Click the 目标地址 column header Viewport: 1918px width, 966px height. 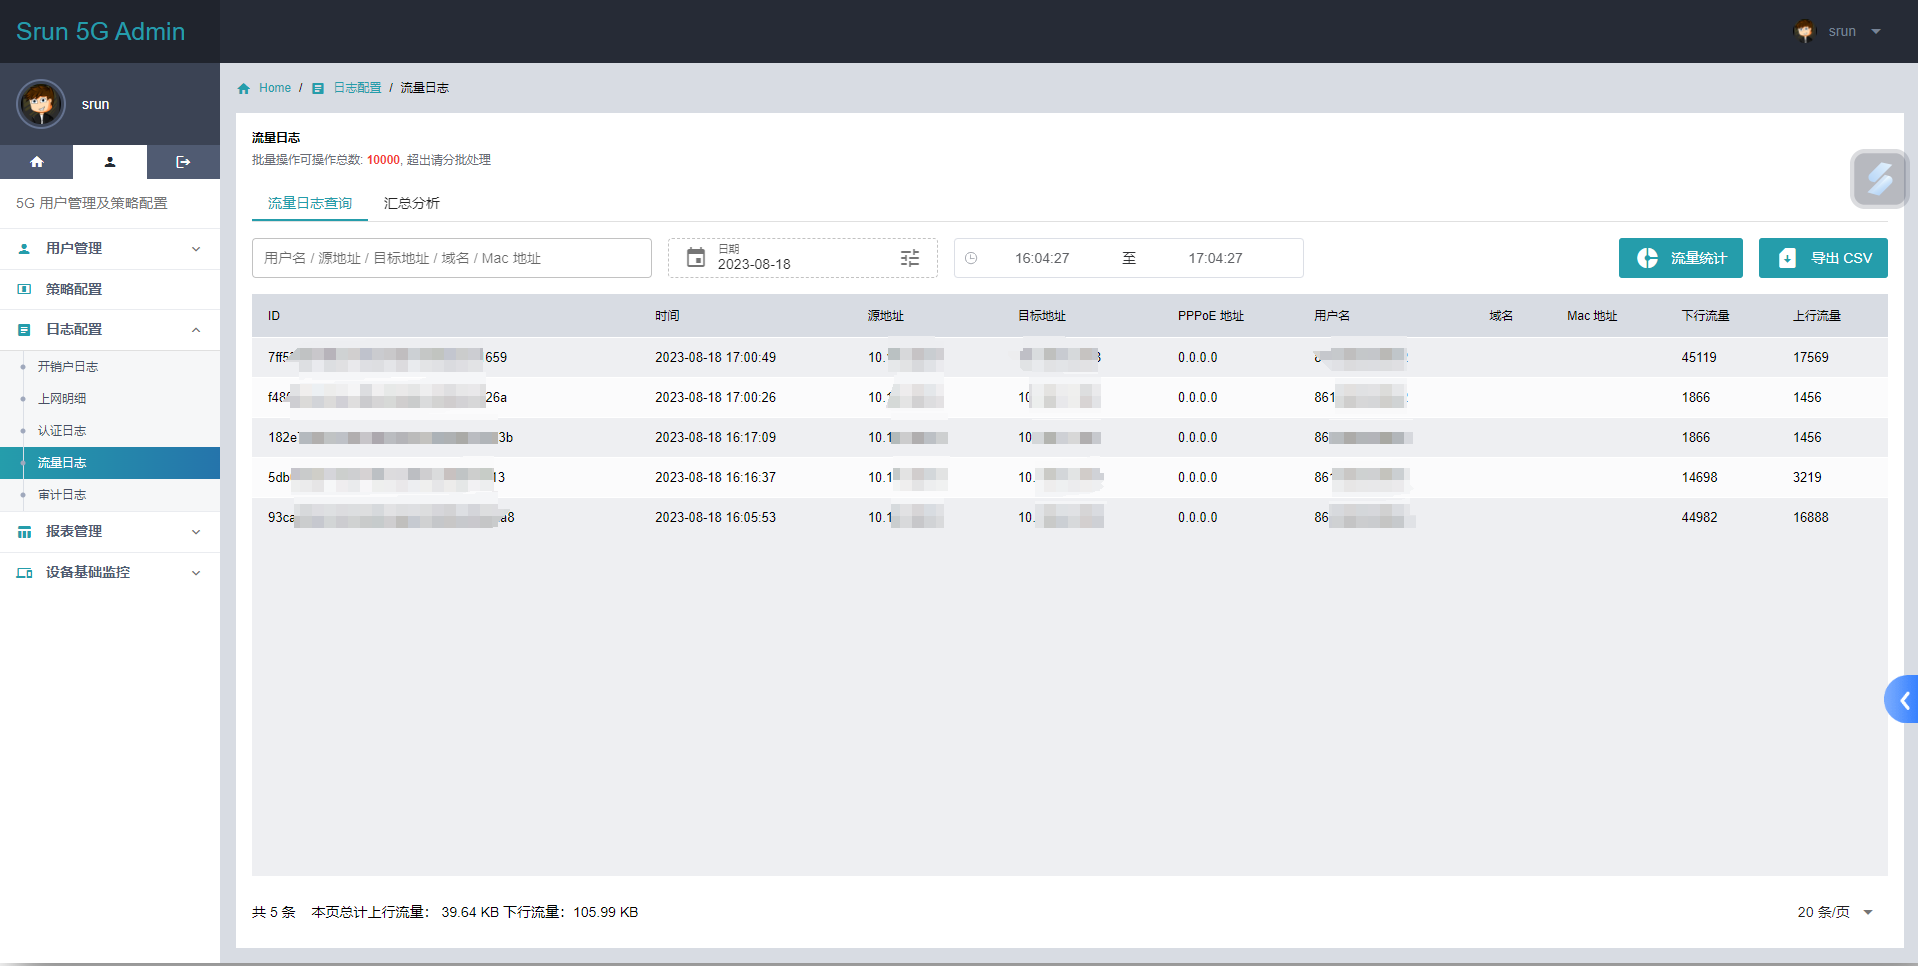point(1042,316)
